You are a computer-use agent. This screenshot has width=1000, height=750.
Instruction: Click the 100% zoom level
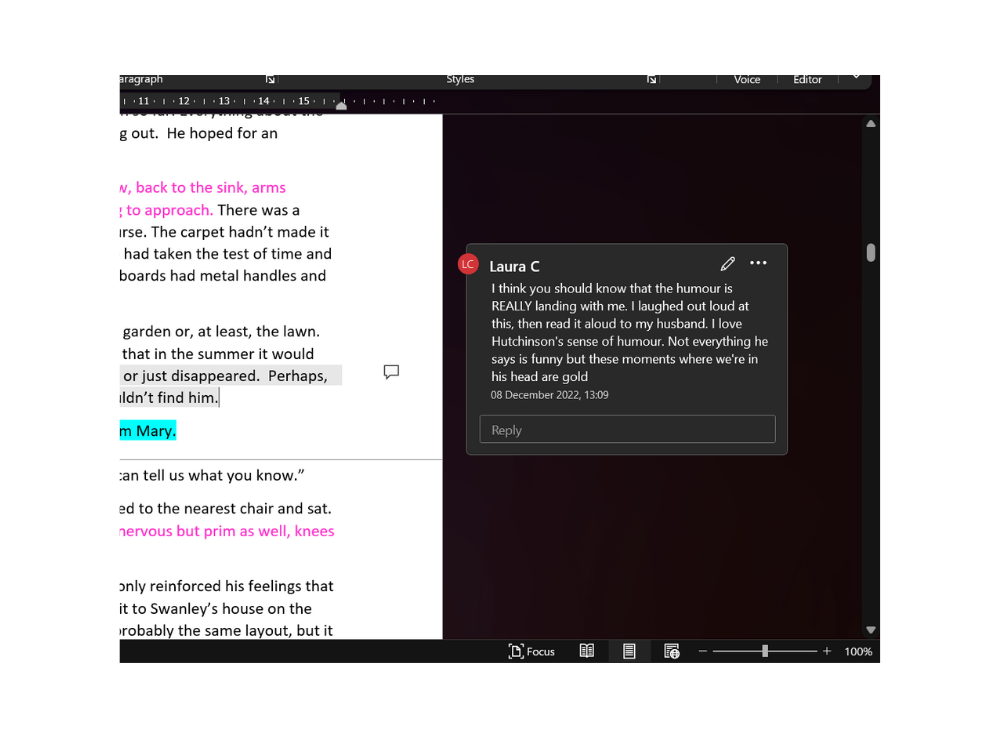(858, 651)
